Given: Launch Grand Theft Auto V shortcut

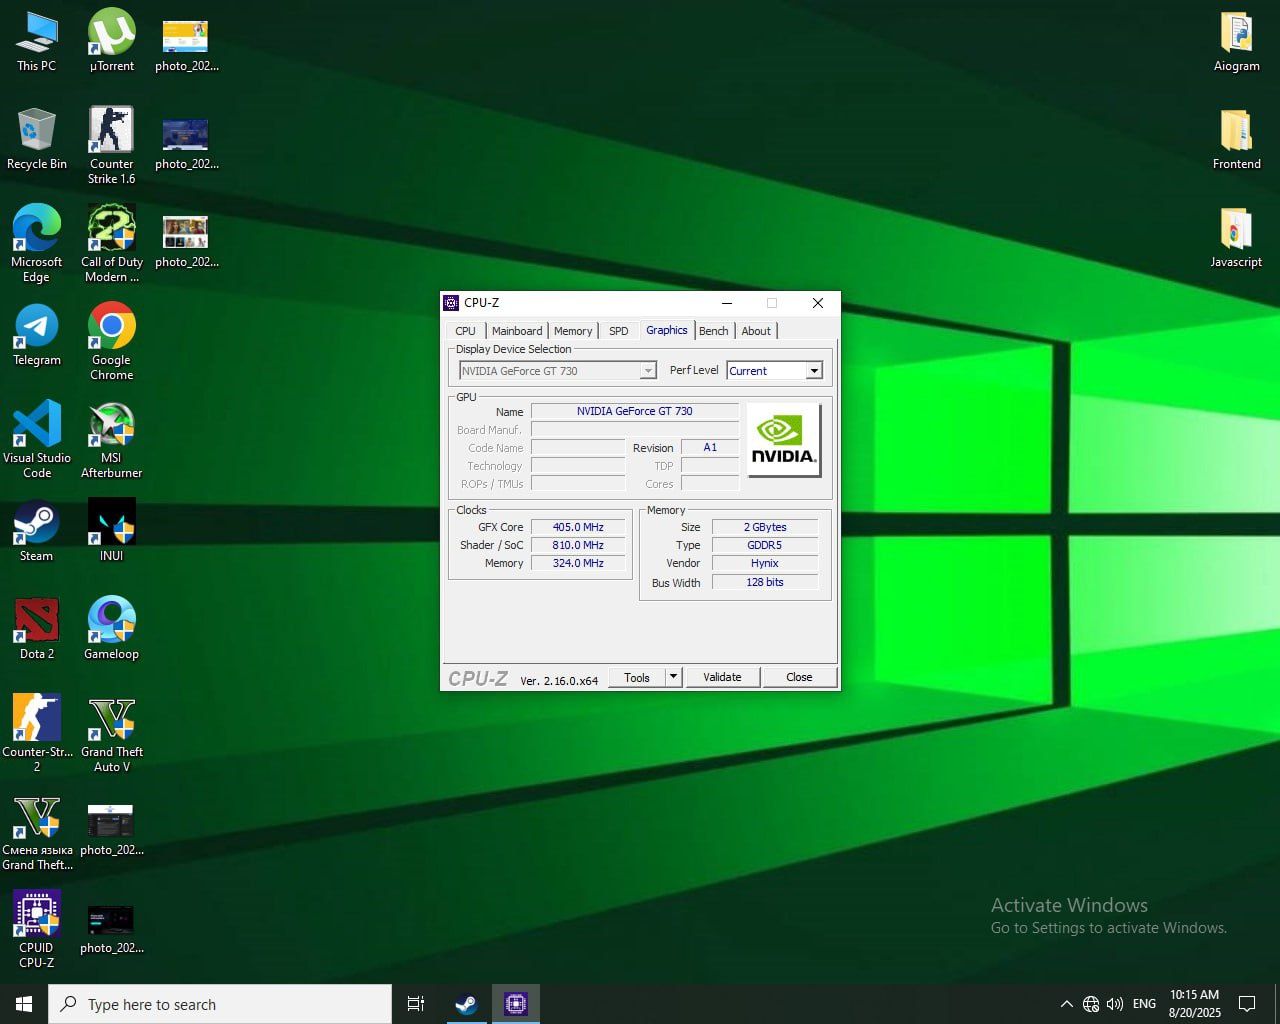Looking at the screenshot, I should pos(111,734).
